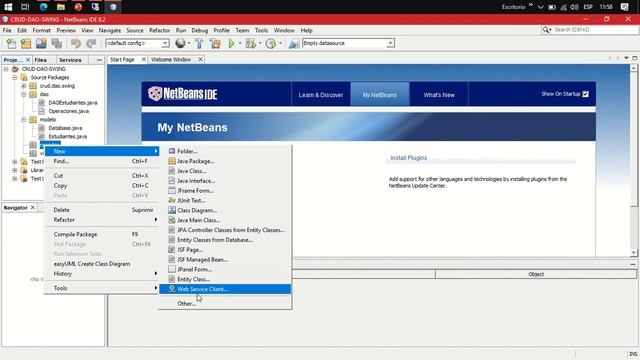The image size is (640, 360).
Task: Close the Navigator panel
Action: coord(33,207)
